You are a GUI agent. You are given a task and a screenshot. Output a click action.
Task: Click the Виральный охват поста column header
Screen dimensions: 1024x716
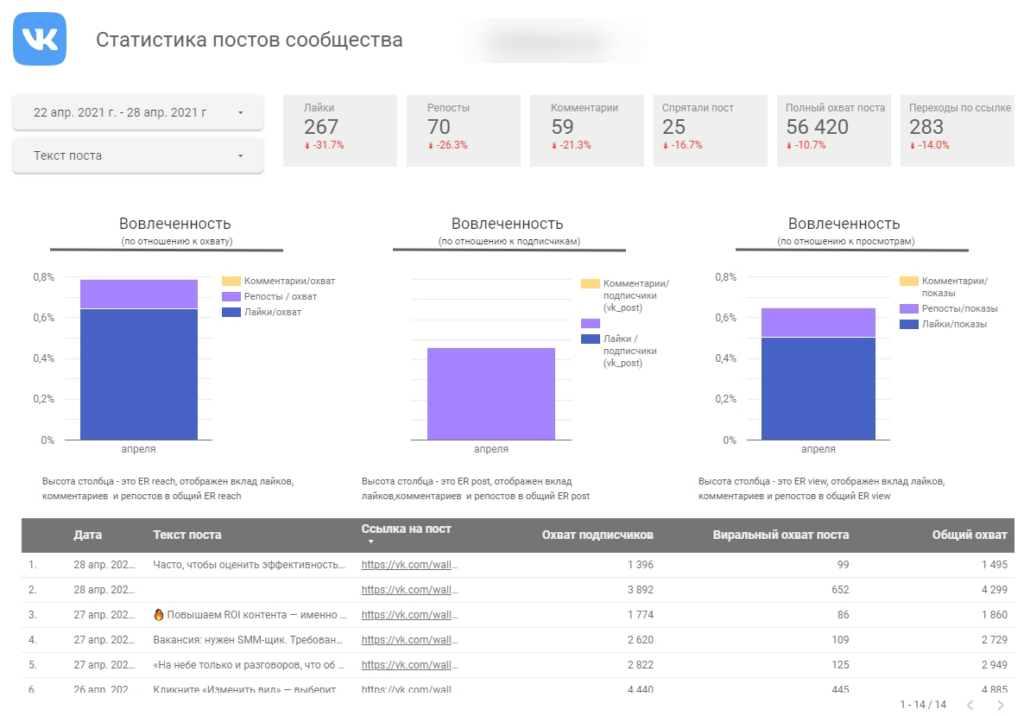[x=780, y=535]
